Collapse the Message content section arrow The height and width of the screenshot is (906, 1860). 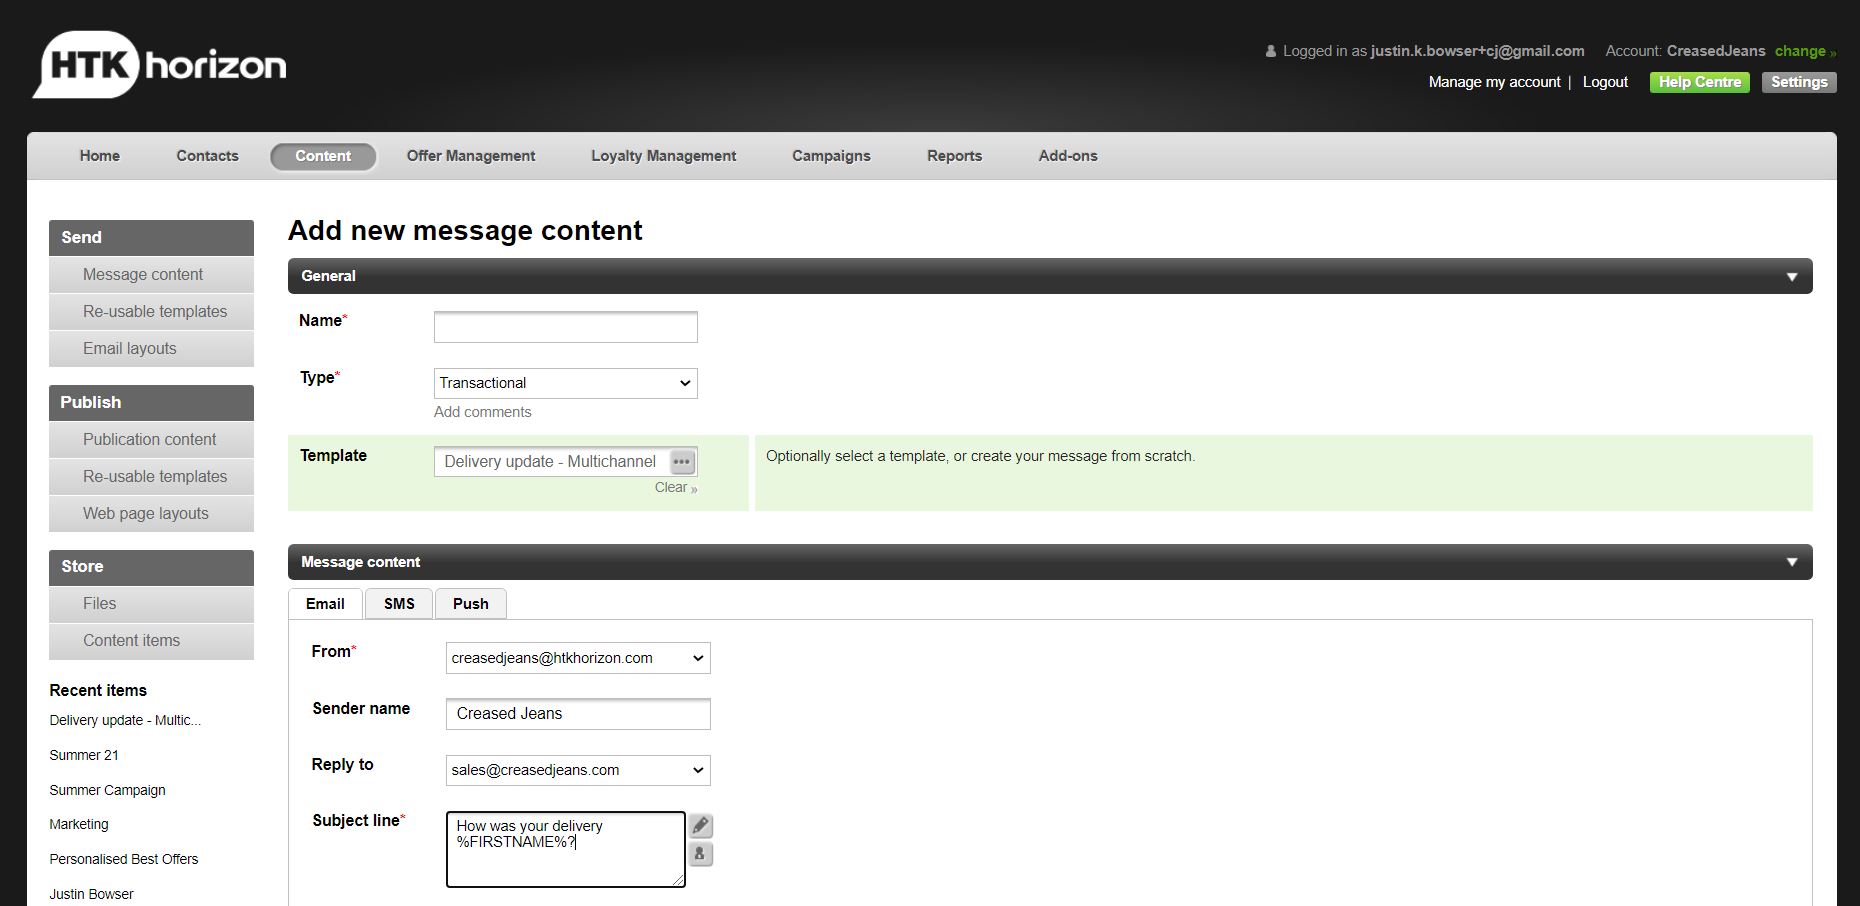coord(1792,563)
